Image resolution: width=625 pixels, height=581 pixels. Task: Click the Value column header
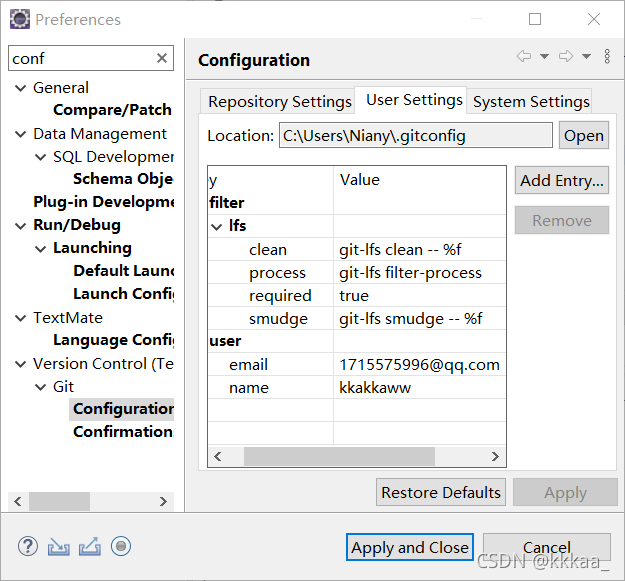420,180
